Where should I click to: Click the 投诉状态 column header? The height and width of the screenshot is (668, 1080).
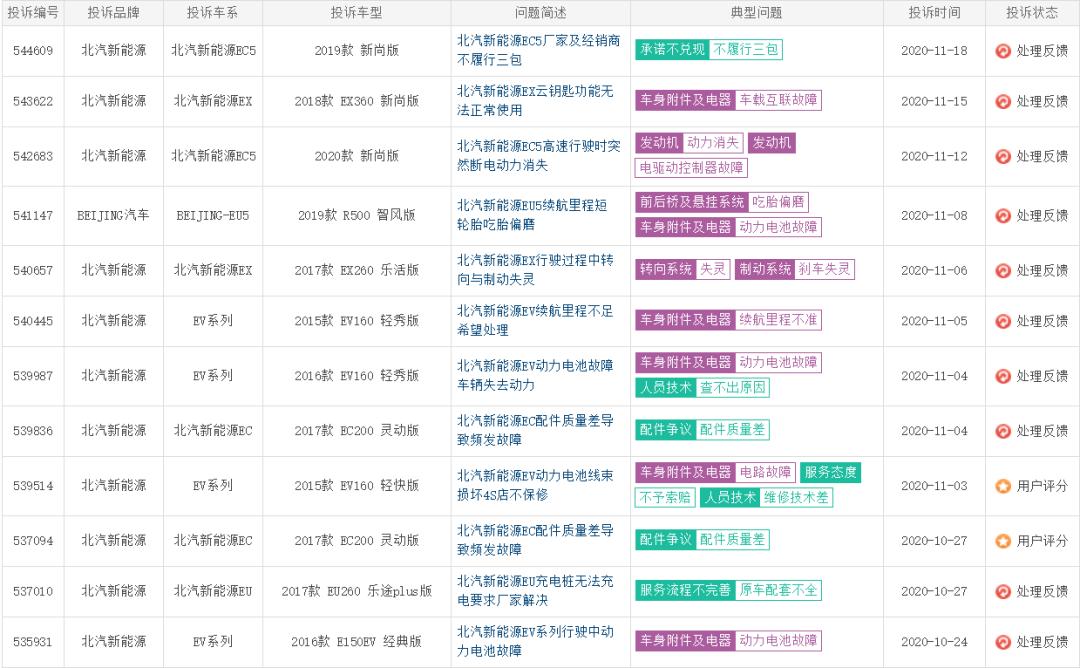1031,13
